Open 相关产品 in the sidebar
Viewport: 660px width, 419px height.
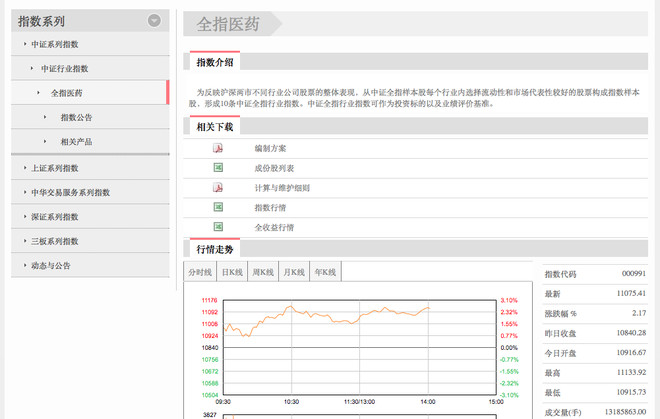(76, 142)
